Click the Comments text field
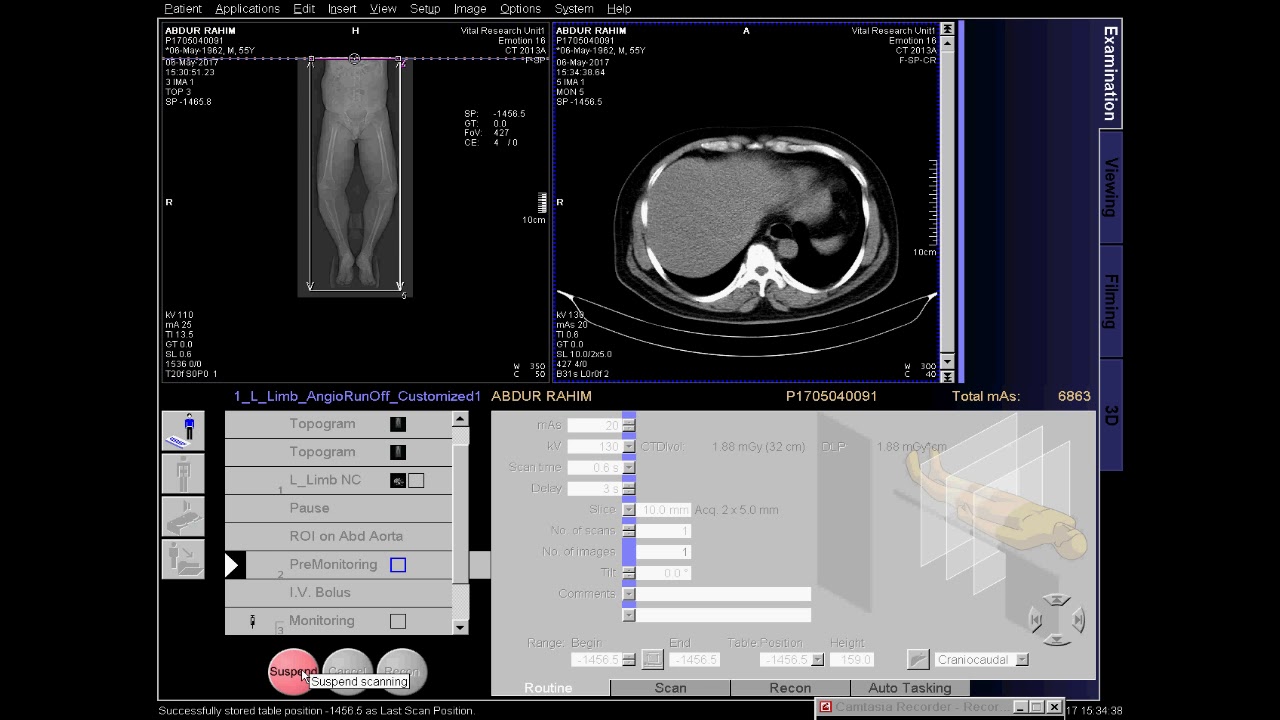 click(723, 593)
